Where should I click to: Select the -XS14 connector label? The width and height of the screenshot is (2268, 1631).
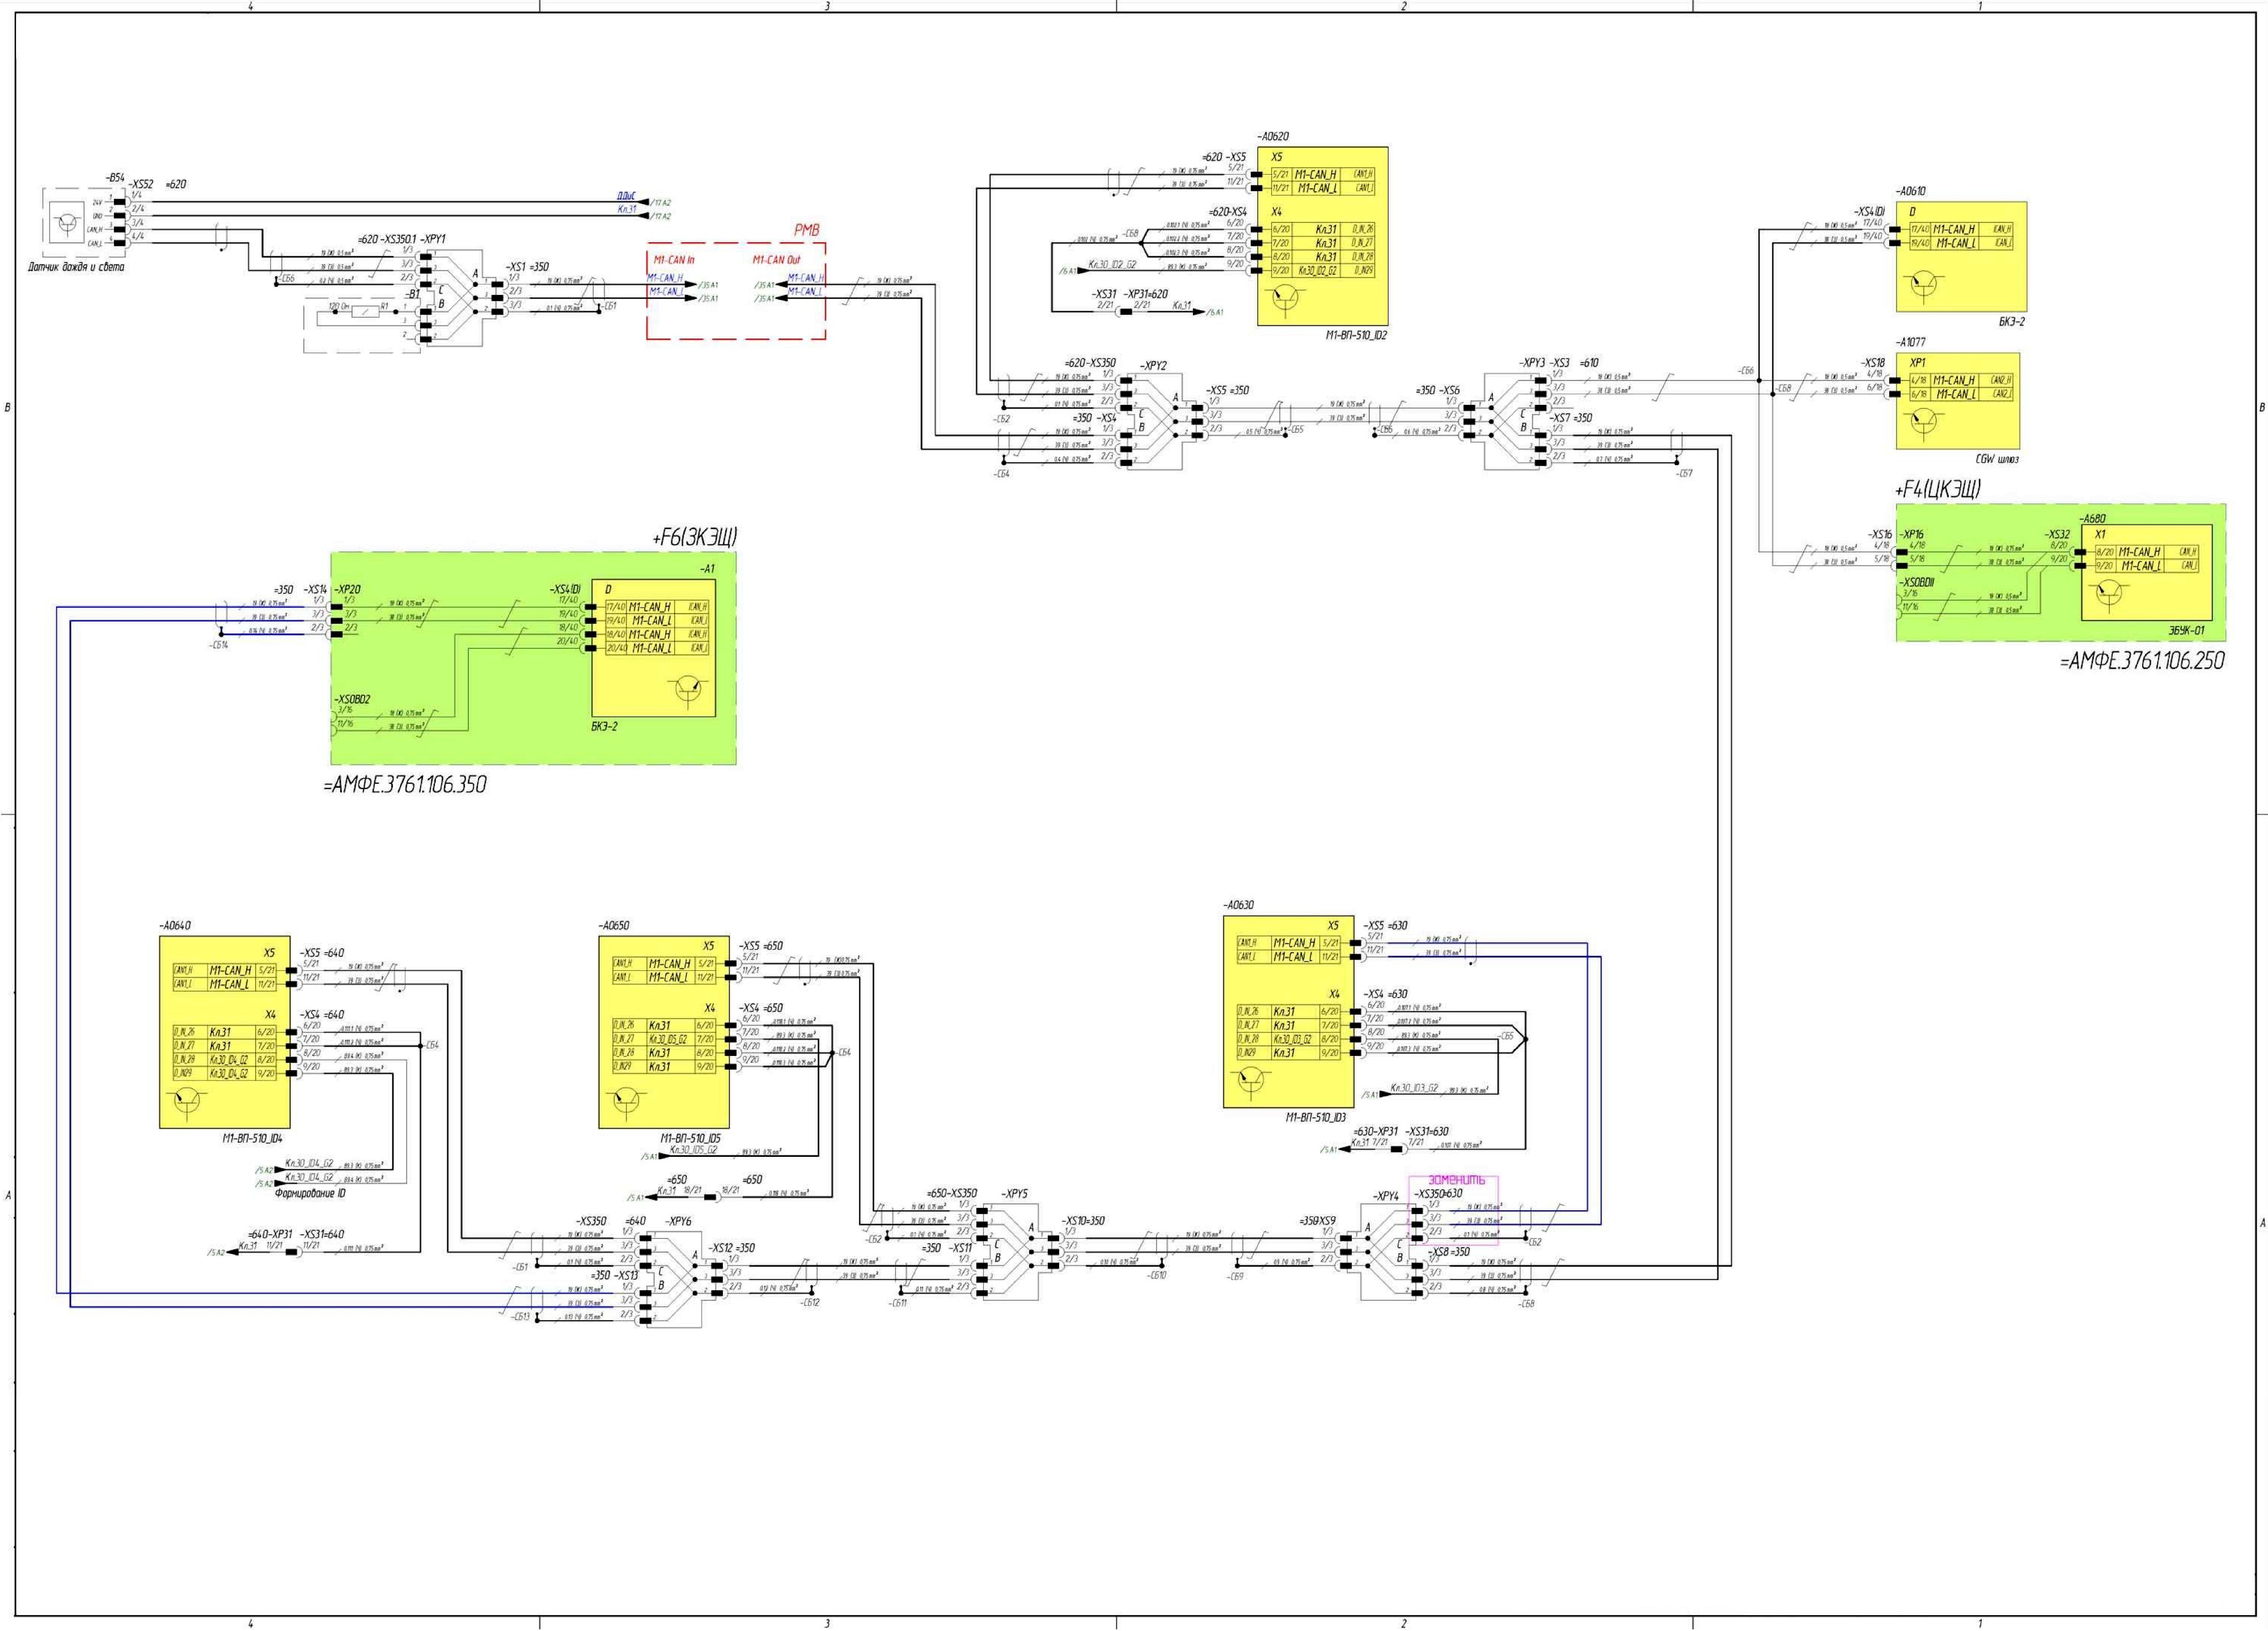tap(315, 590)
